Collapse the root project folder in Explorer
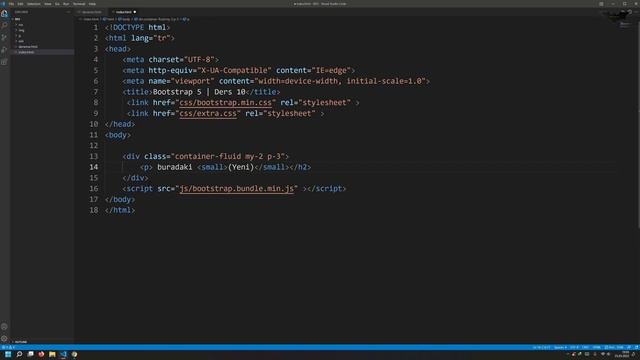640x360 pixels. (x=17, y=19)
